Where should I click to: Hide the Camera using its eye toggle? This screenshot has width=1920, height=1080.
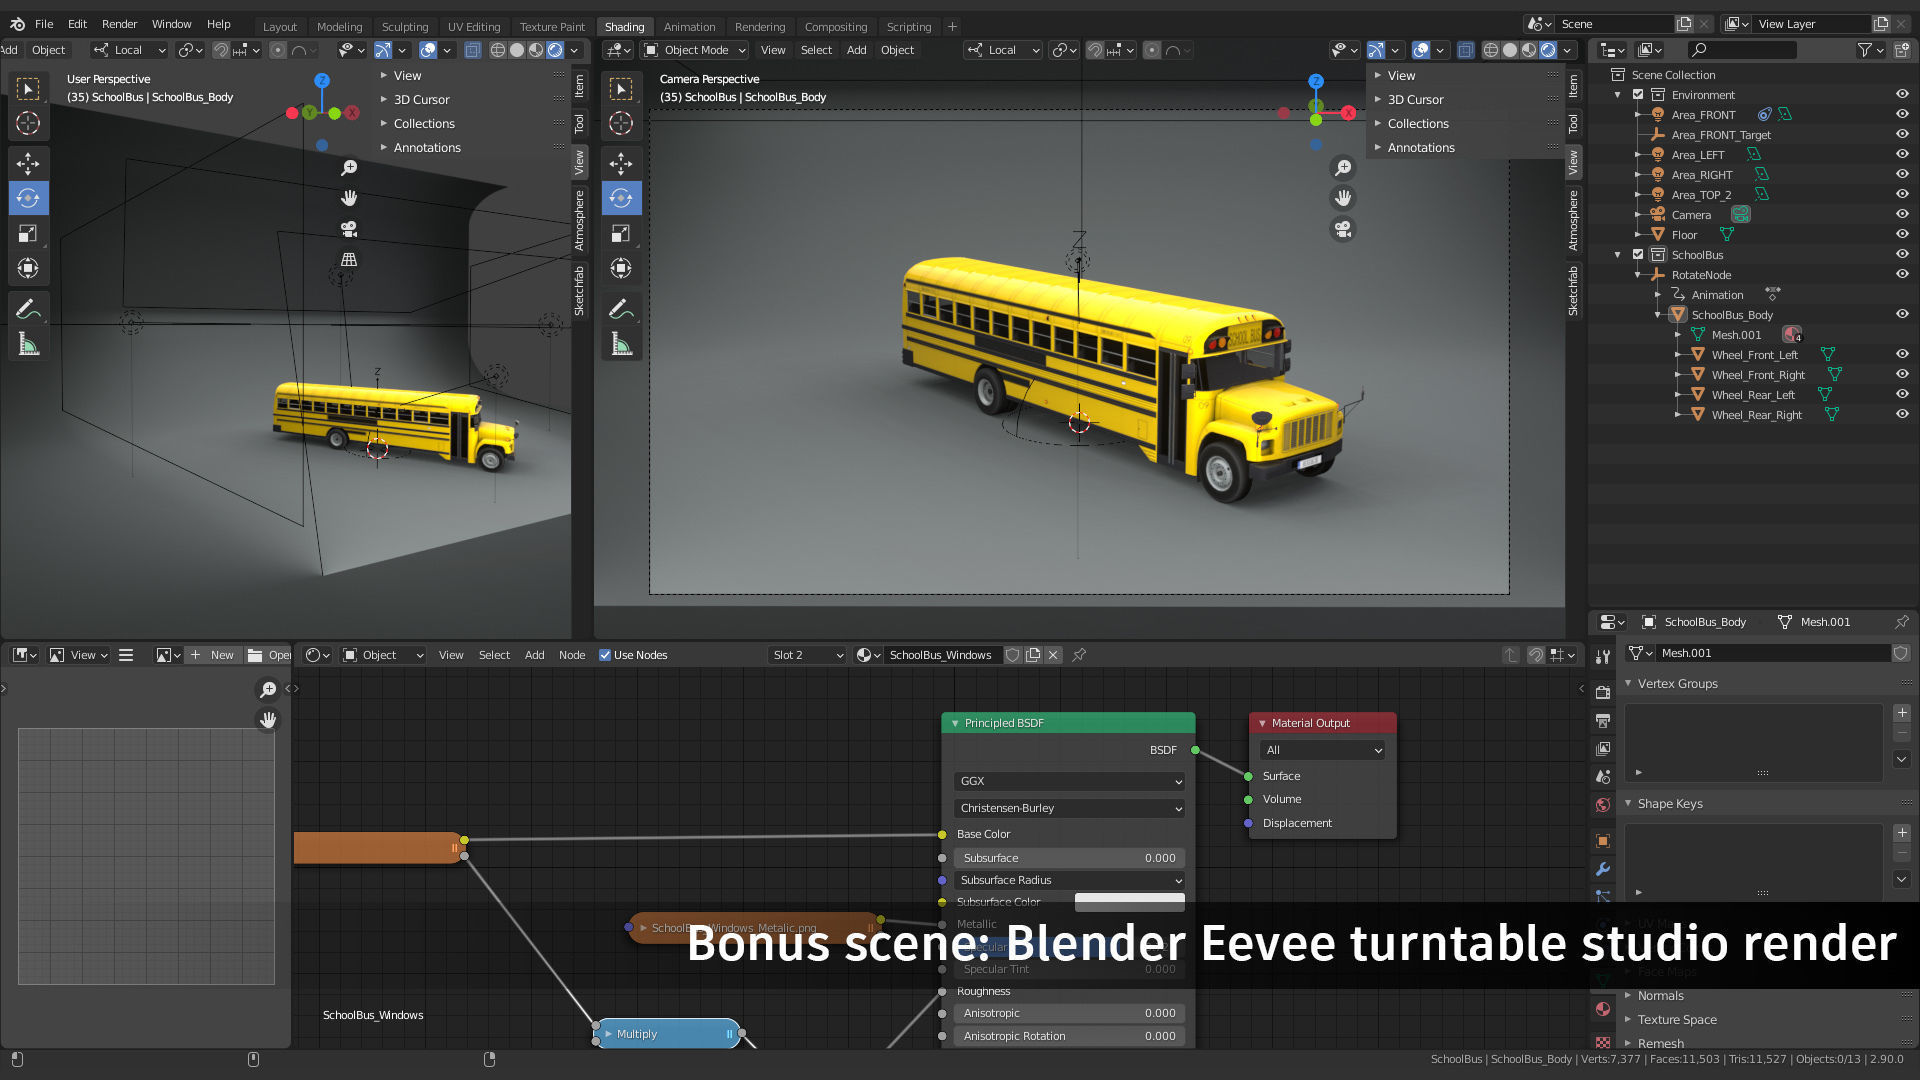click(x=1901, y=214)
